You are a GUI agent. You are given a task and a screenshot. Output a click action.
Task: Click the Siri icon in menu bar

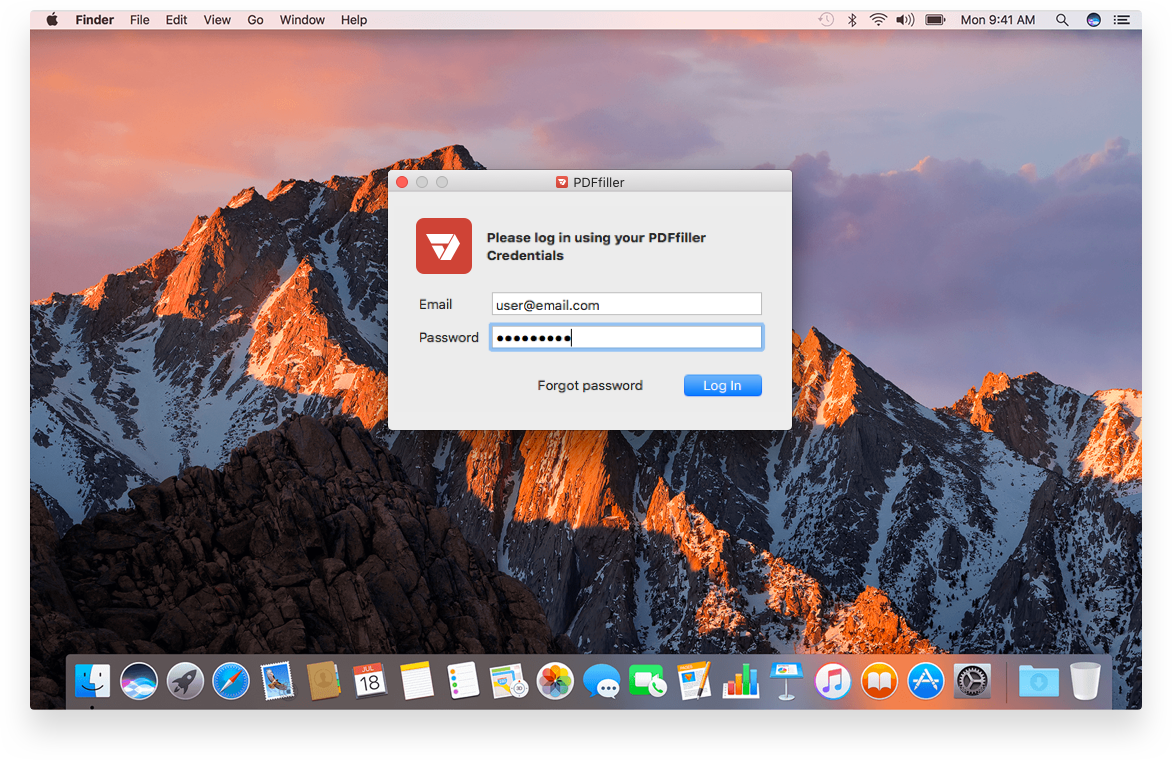tap(1094, 20)
